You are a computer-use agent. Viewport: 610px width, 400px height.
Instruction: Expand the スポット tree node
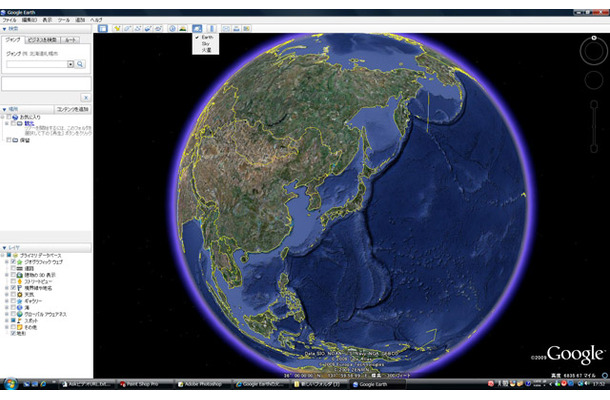(x=7, y=321)
